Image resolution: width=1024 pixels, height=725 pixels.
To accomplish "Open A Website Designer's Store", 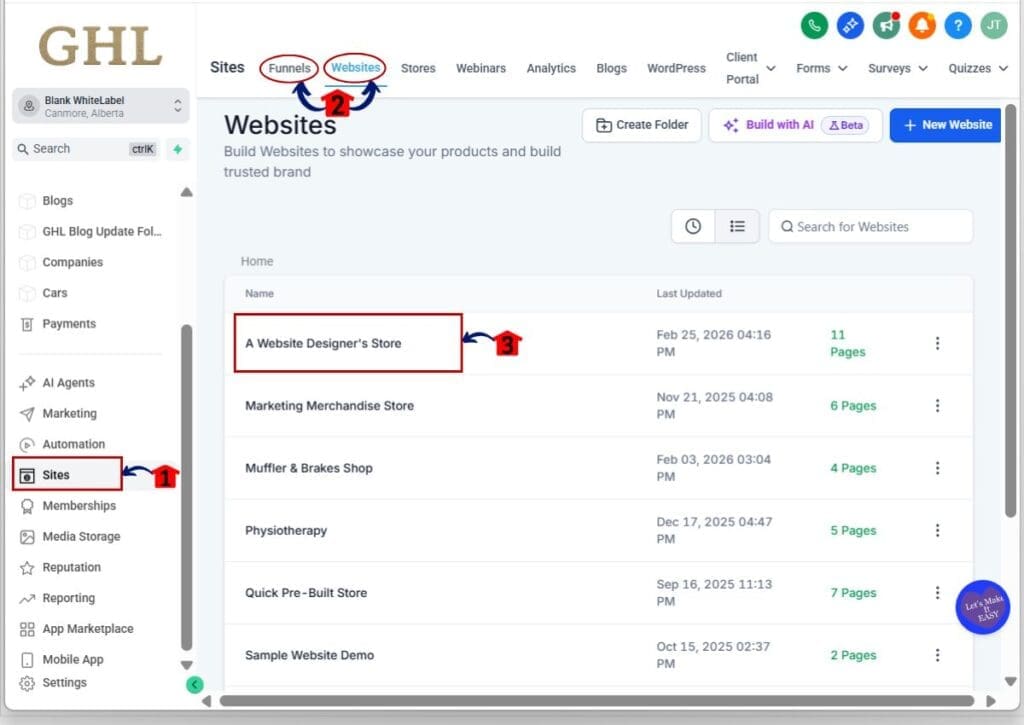I will tap(323, 343).
